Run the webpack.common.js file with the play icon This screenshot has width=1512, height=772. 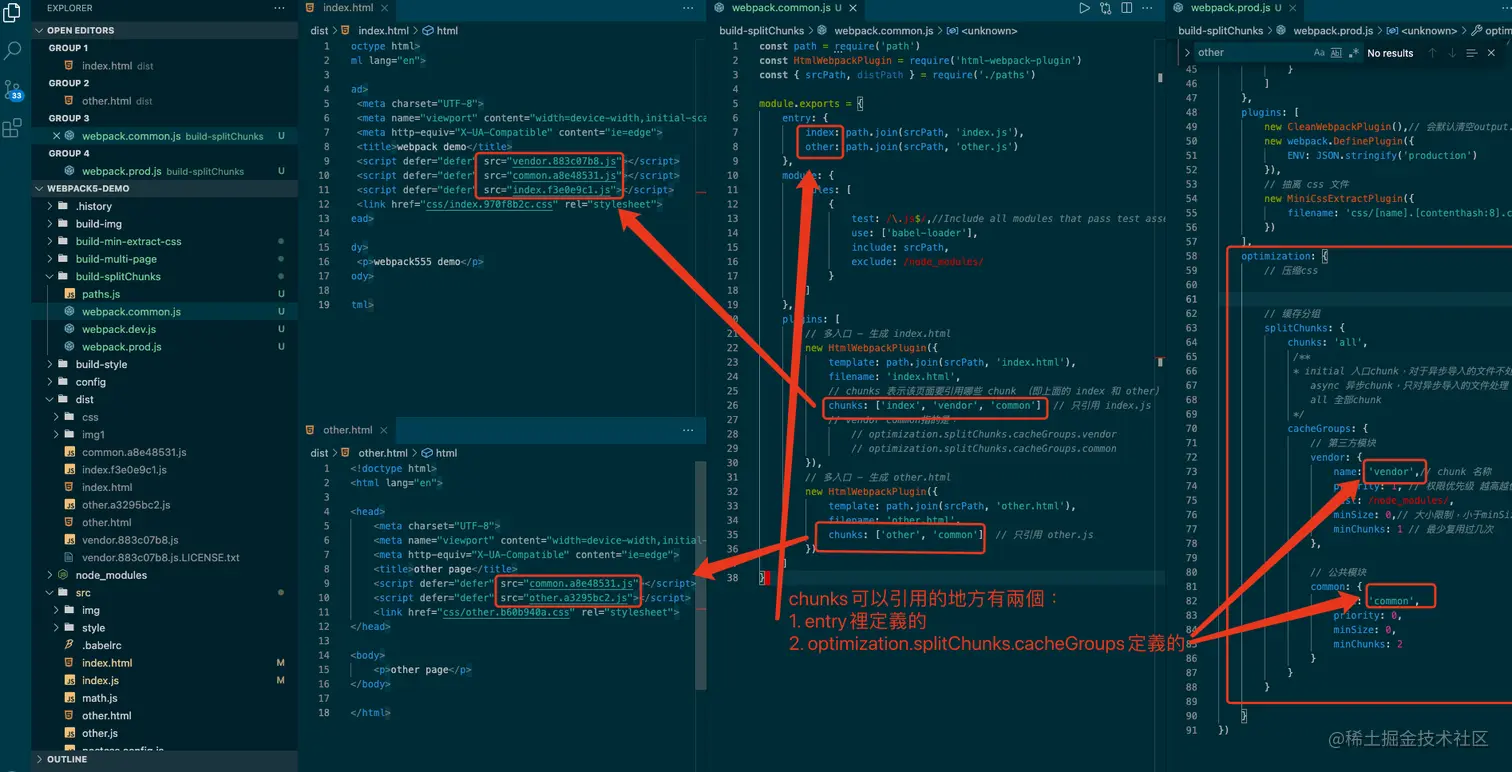point(1084,8)
